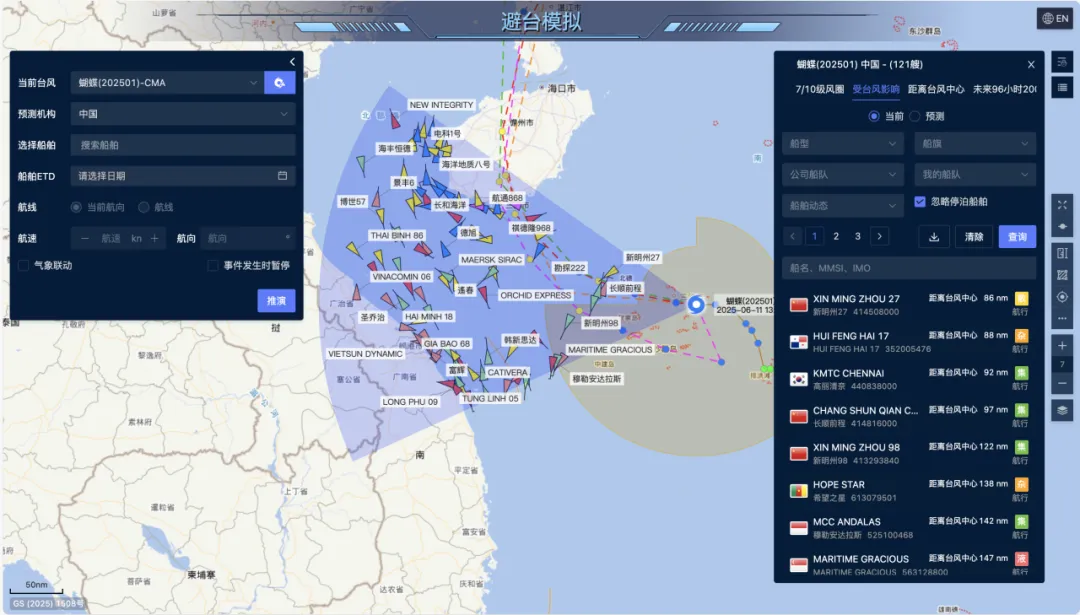Collapse the left simulation panel
Viewport: 1080px width, 615px height.
point(292,62)
